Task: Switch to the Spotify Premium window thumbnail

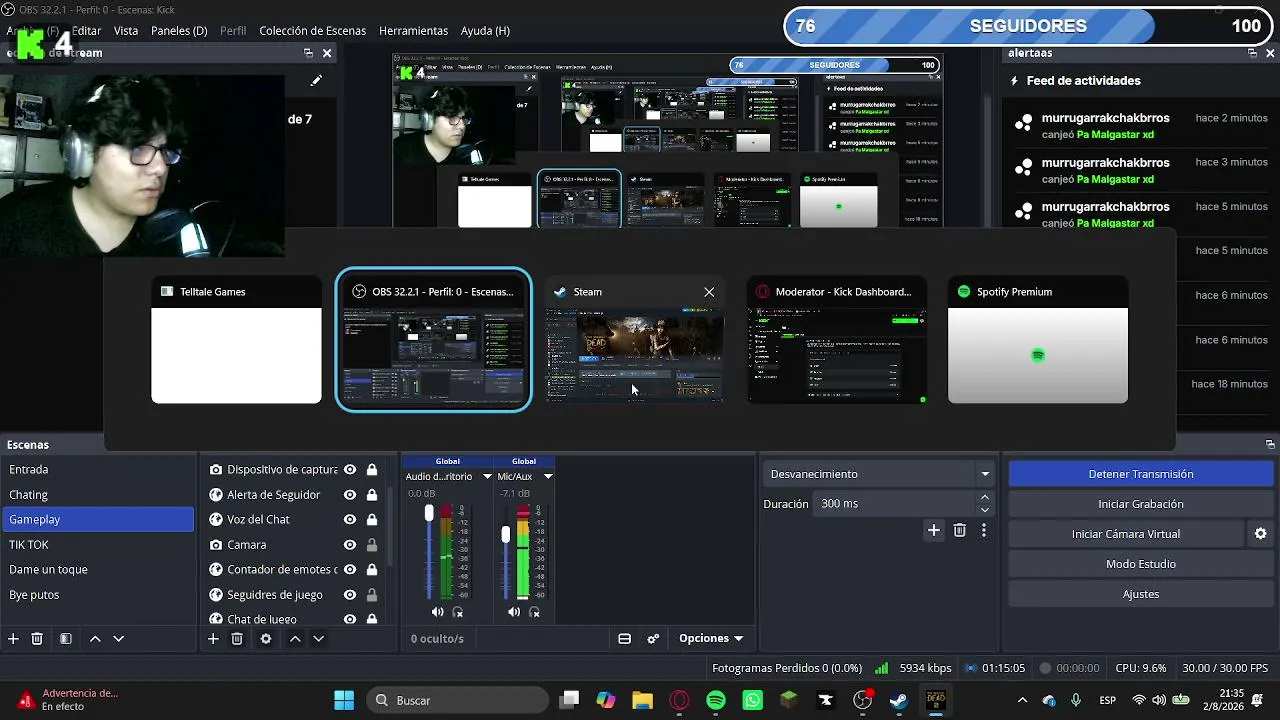Action: (1038, 340)
